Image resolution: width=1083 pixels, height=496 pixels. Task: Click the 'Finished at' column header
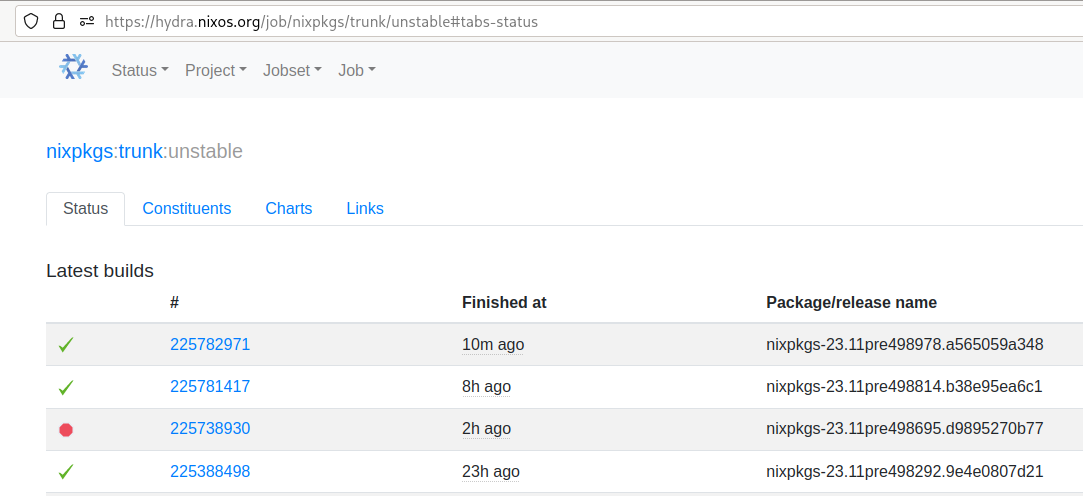[x=504, y=303]
